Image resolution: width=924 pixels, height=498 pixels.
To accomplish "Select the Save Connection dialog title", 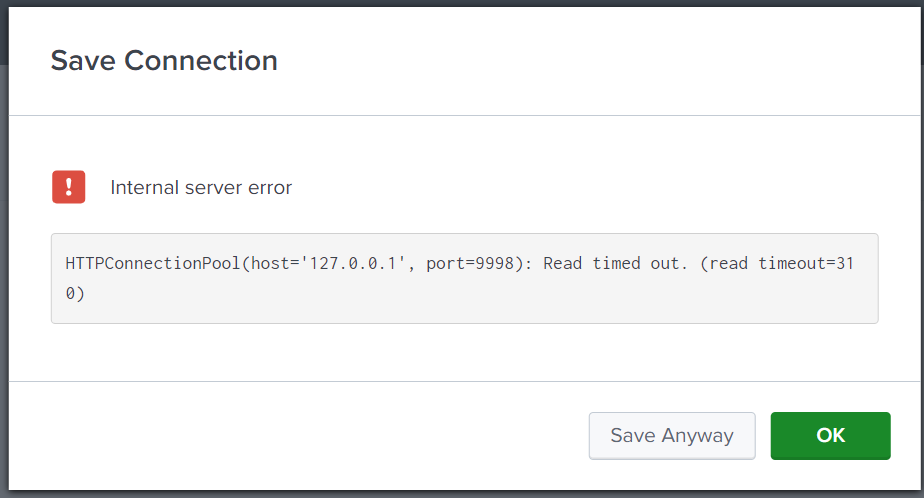I will [164, 61].
